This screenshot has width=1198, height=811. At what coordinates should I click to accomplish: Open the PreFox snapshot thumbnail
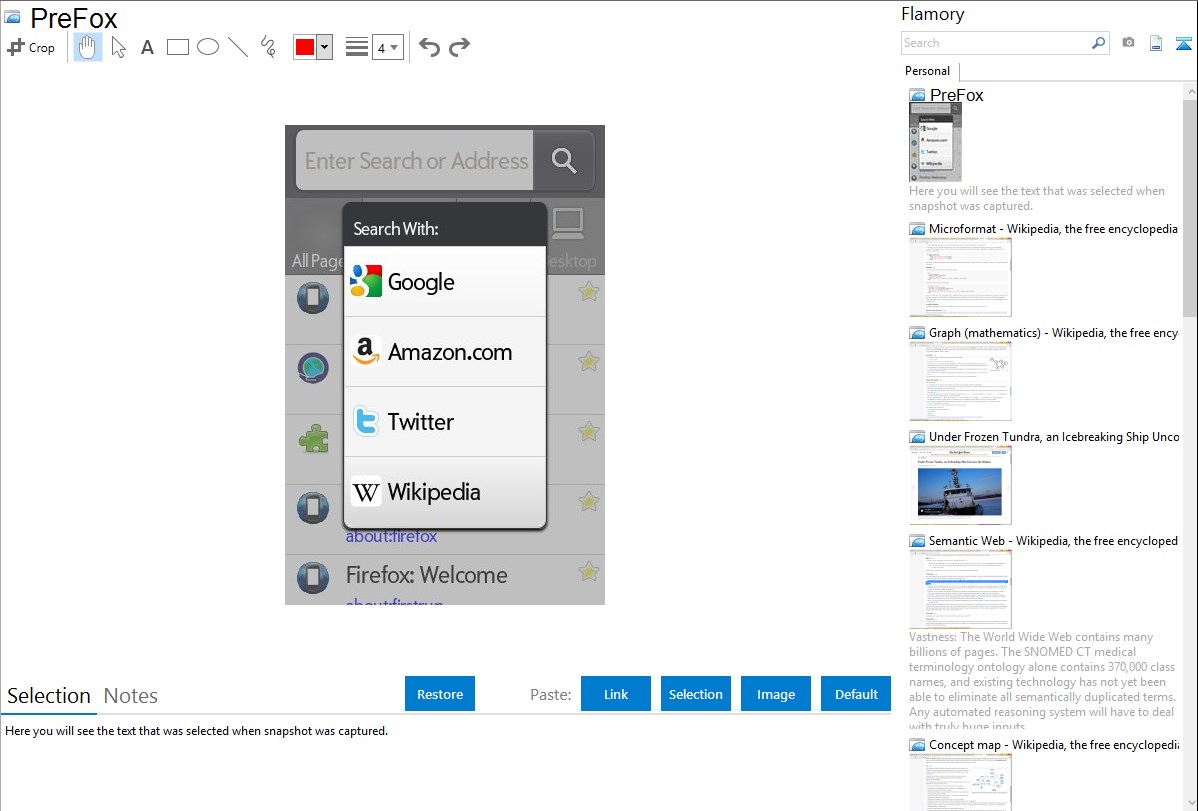[x=935, y=143]
